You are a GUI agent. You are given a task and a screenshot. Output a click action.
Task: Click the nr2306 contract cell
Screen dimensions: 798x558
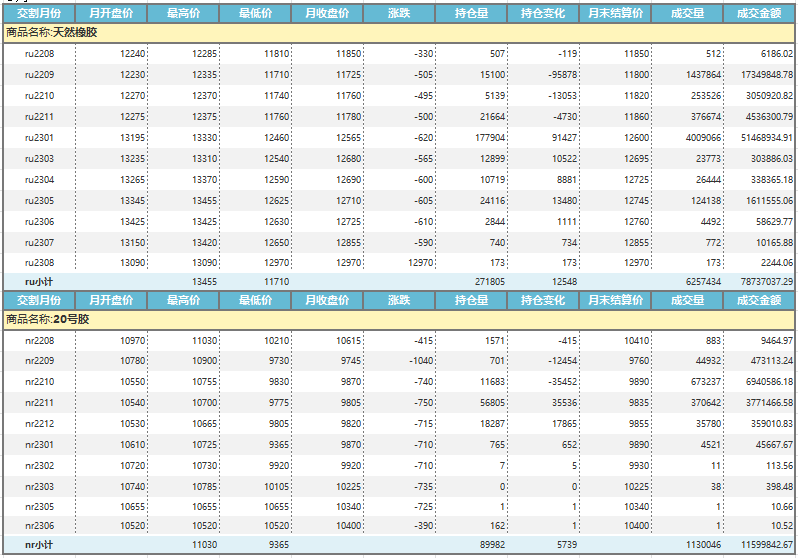tap(39, 525)
